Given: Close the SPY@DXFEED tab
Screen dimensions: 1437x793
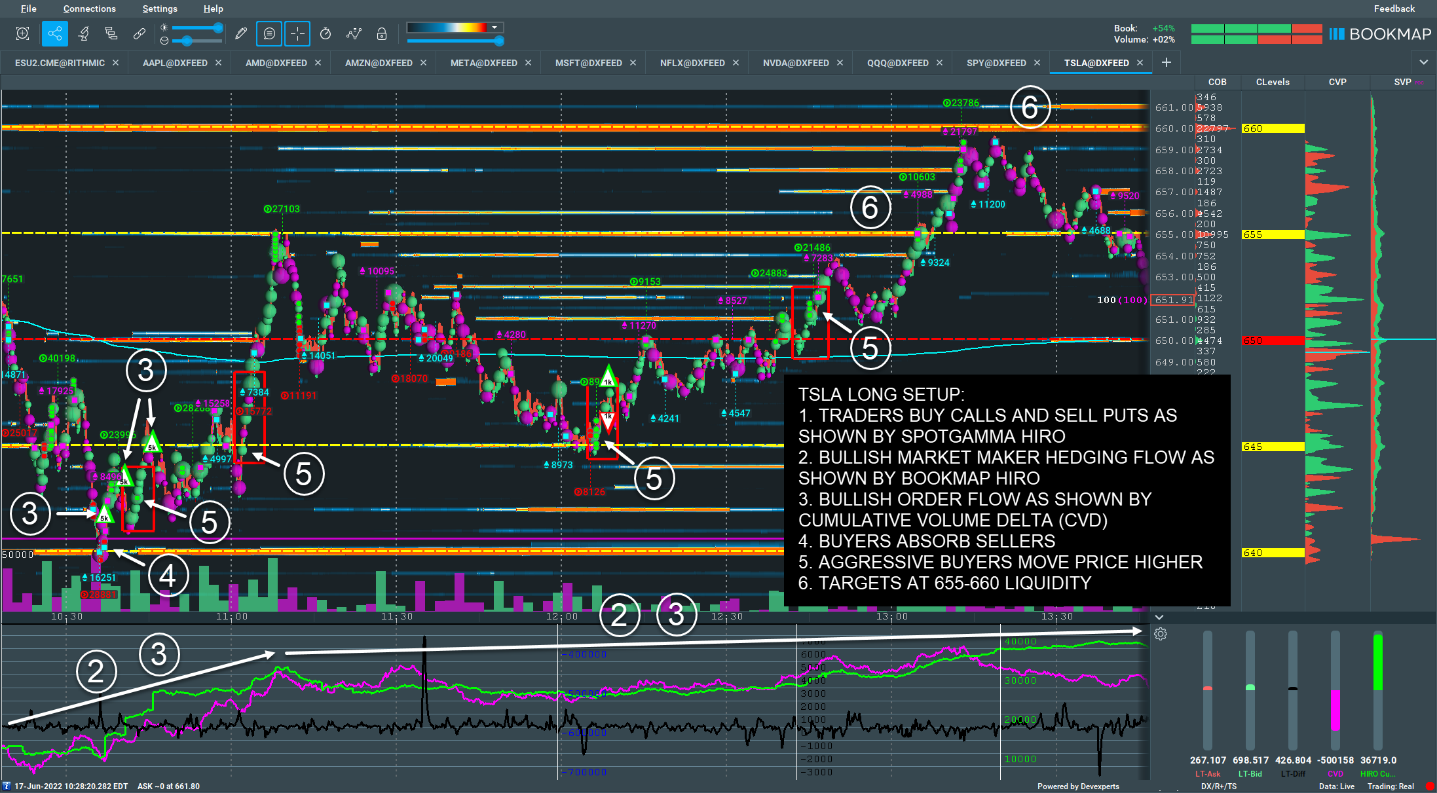Looking at the screenshot, I should [x=1037, y=62].
